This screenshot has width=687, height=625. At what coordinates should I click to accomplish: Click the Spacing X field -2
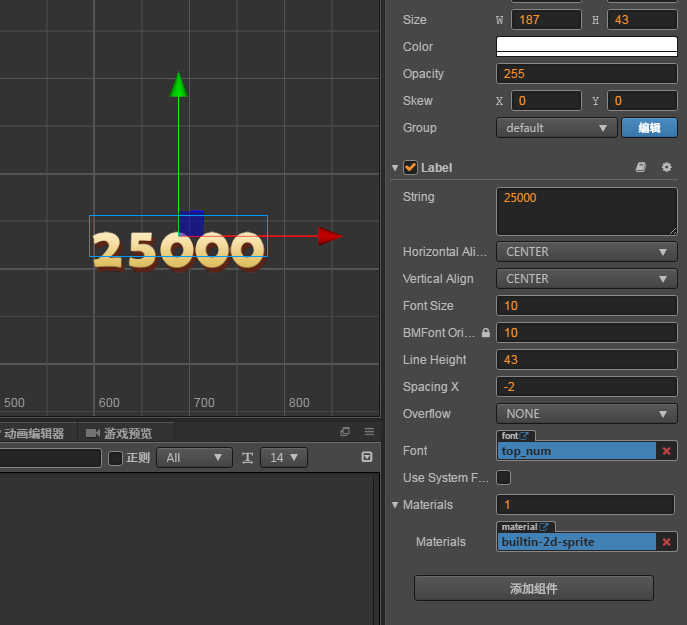587,387
